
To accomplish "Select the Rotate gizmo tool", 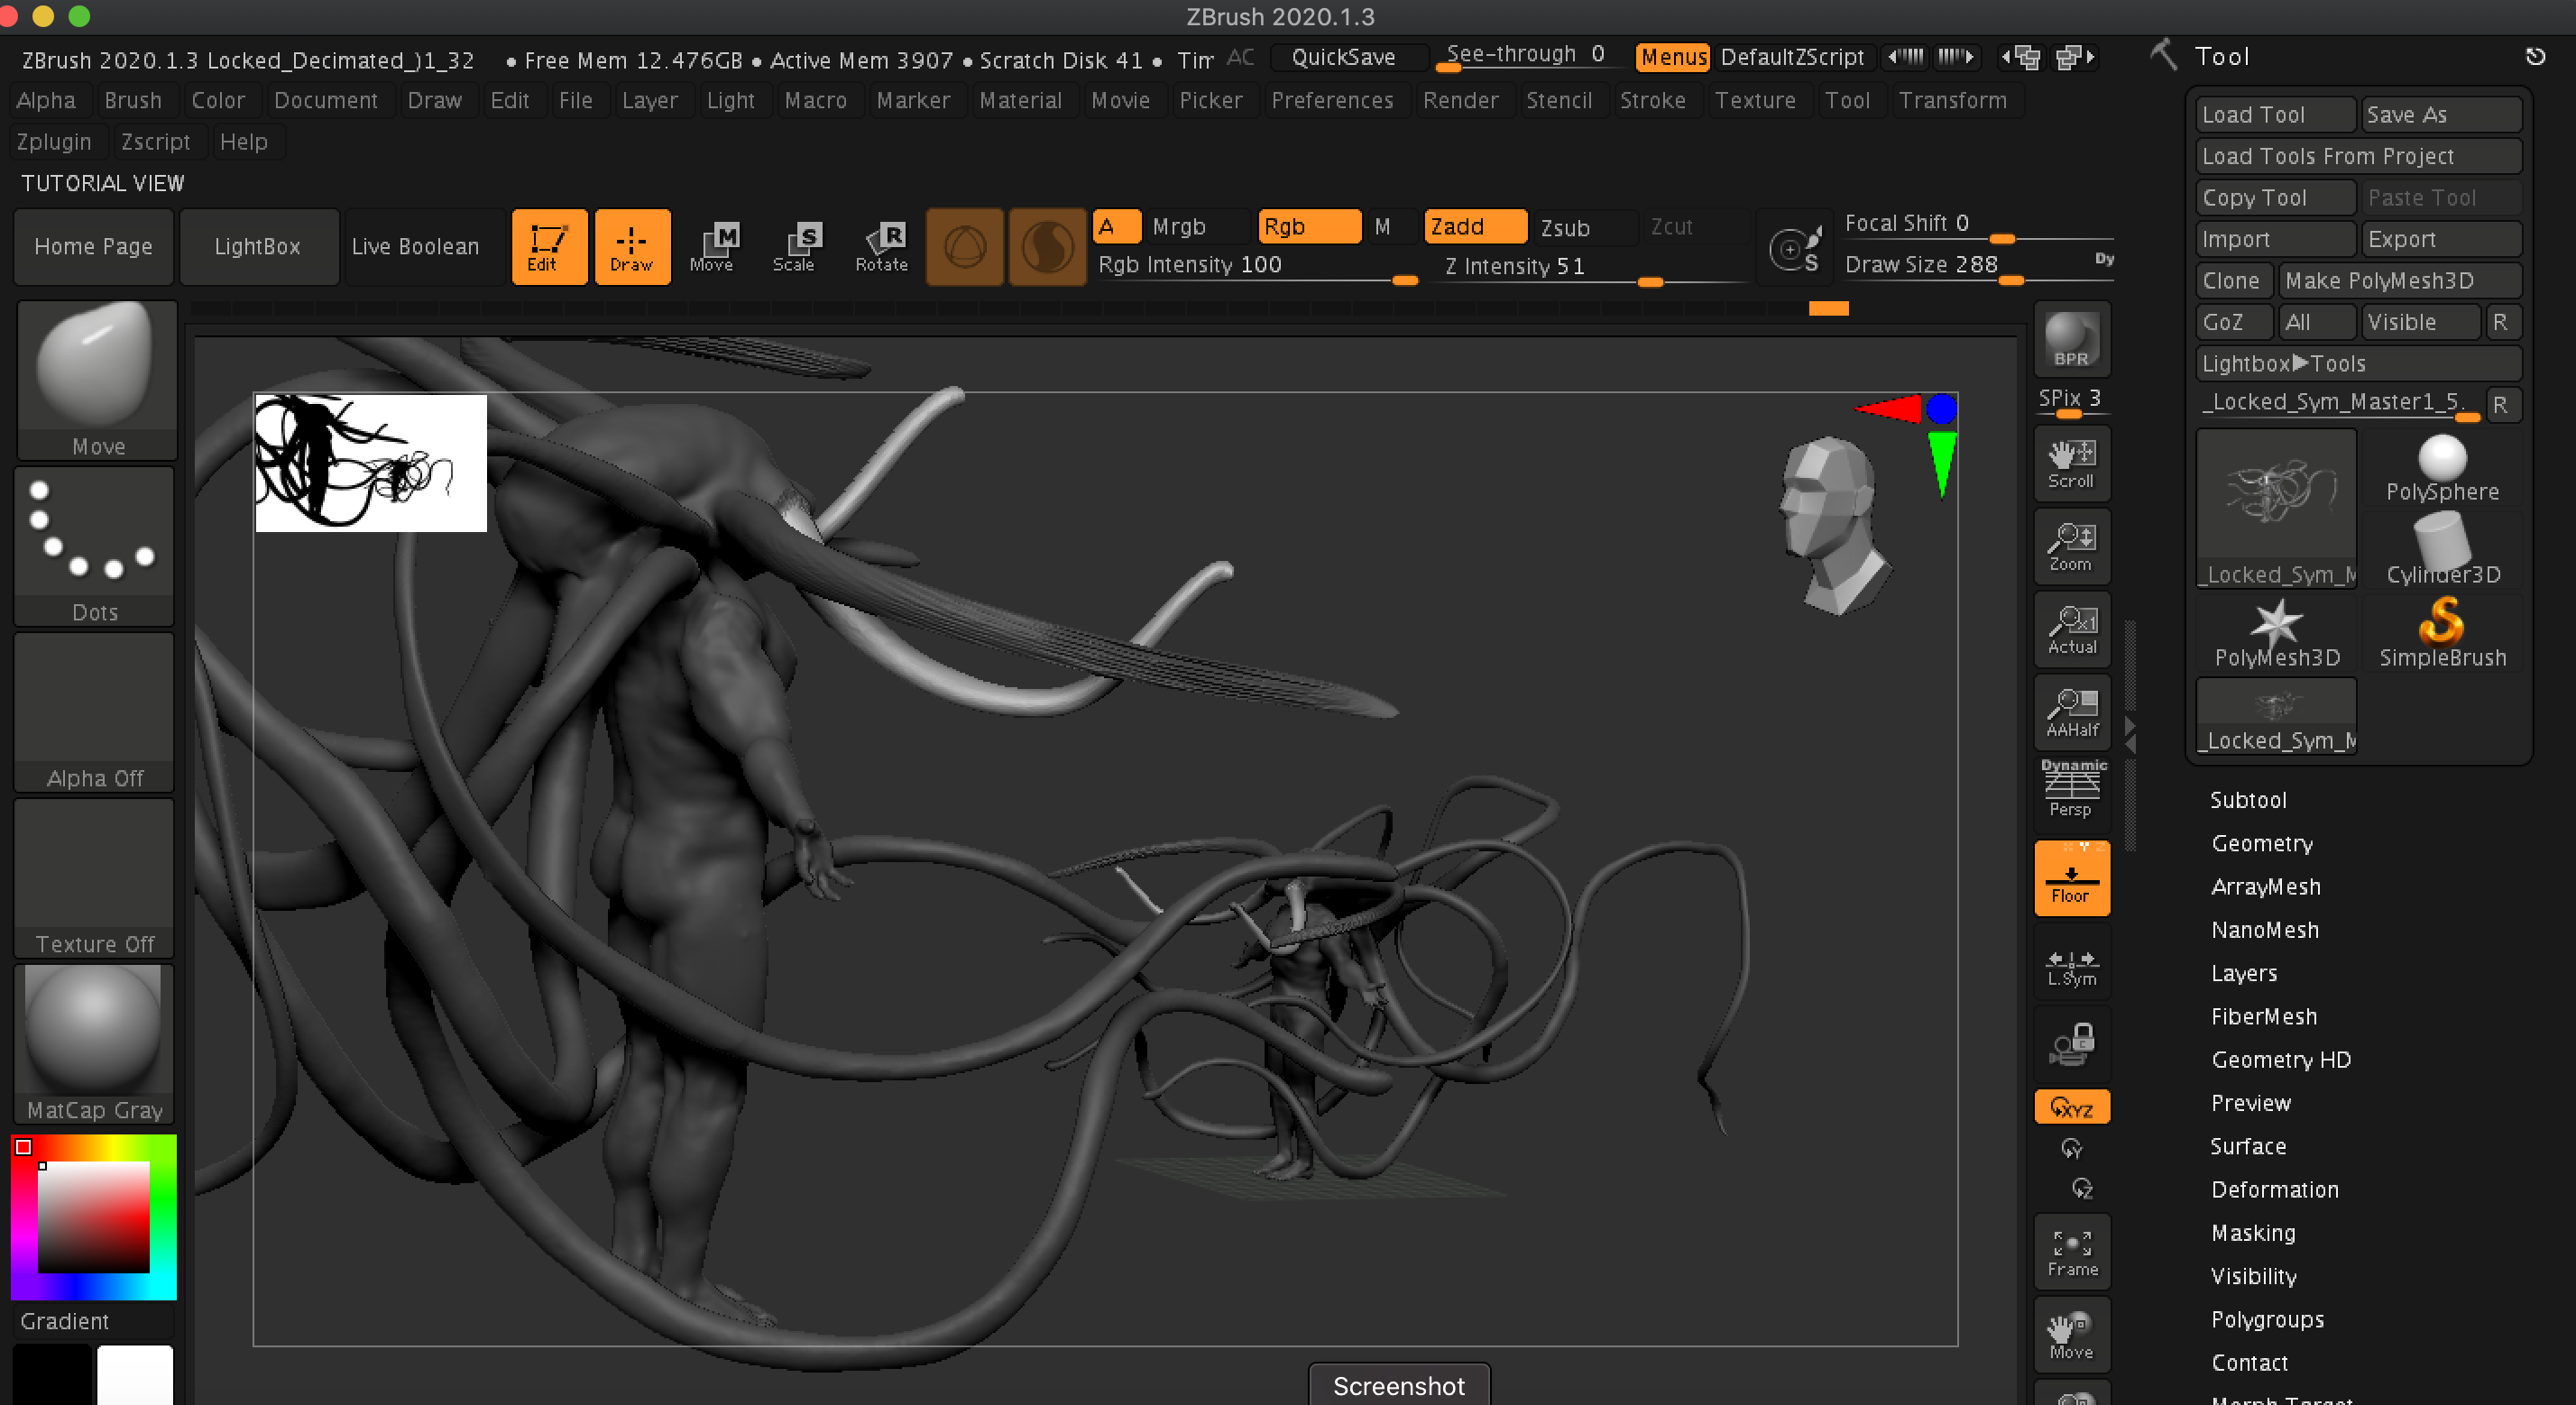I will (x=881, y=246).
